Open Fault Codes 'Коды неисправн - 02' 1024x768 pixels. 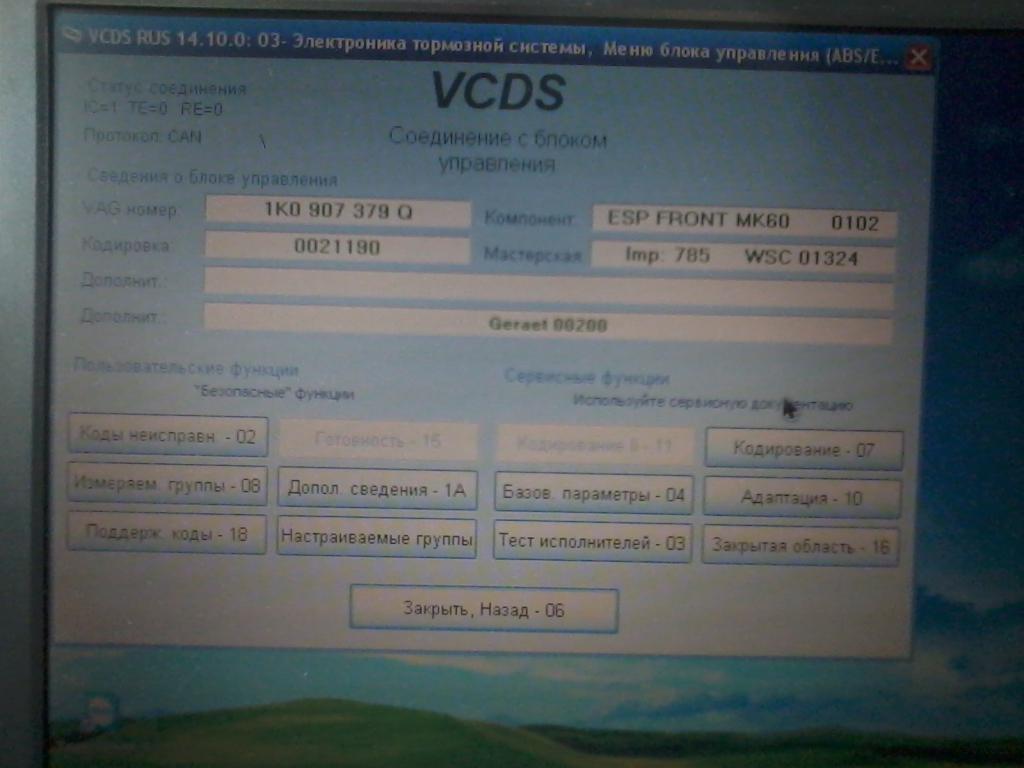(x=168, y=435)
